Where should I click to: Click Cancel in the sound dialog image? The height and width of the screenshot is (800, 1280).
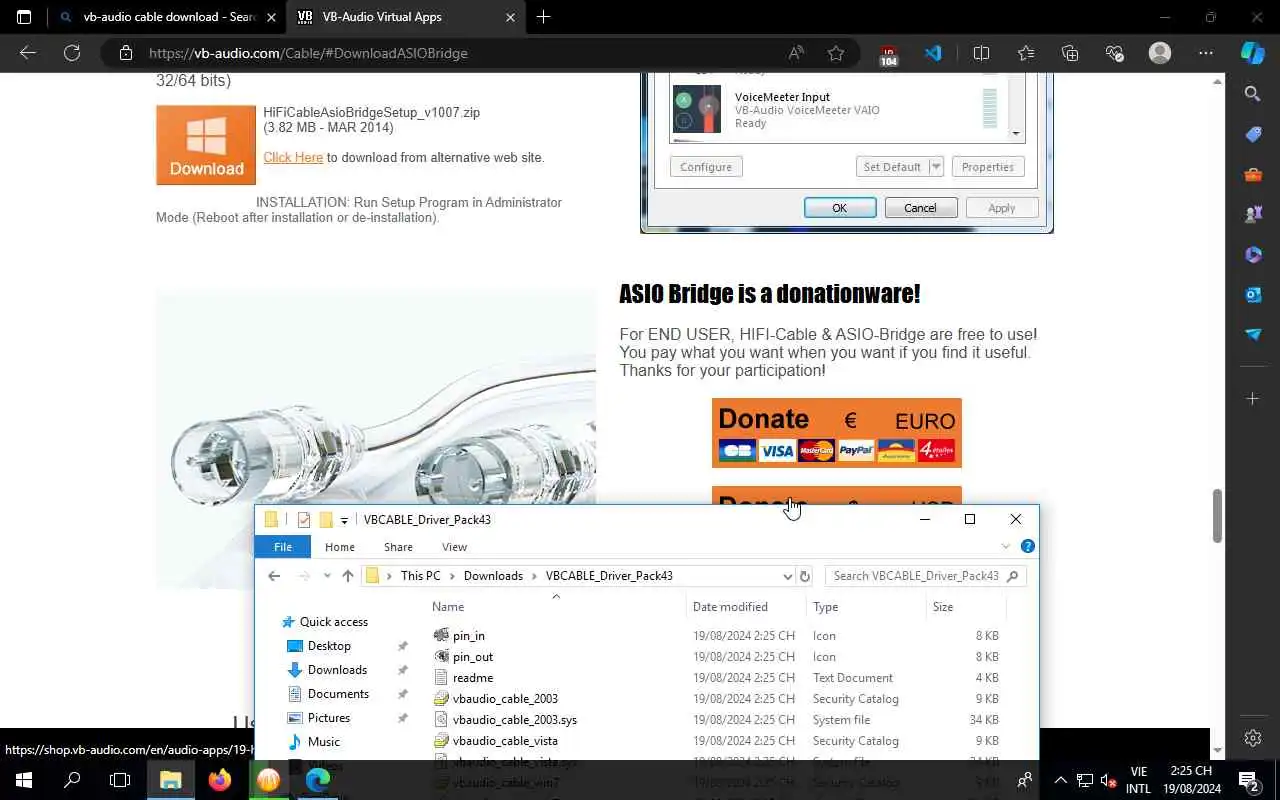(920, 208)
